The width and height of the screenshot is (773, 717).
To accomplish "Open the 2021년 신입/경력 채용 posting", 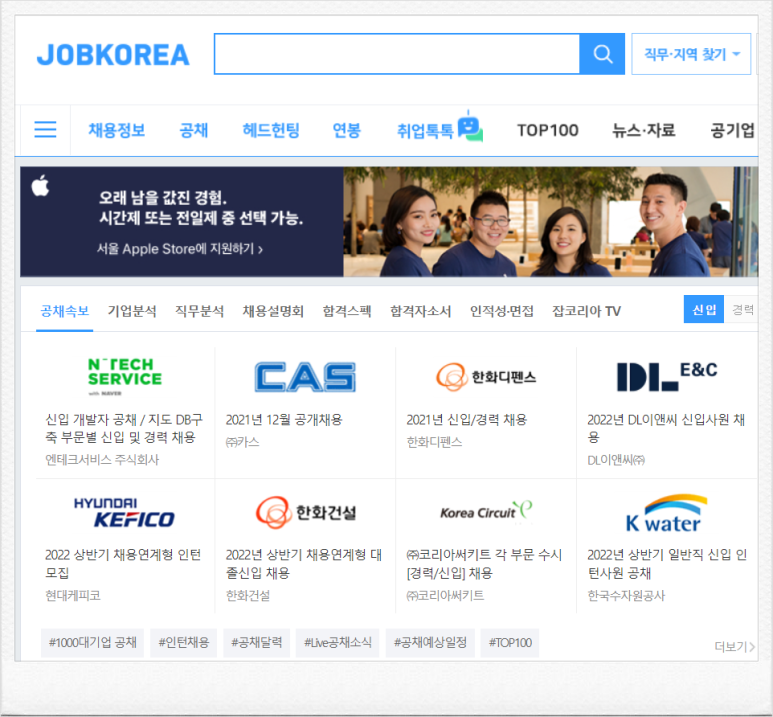I will click(x=467, y=420).
